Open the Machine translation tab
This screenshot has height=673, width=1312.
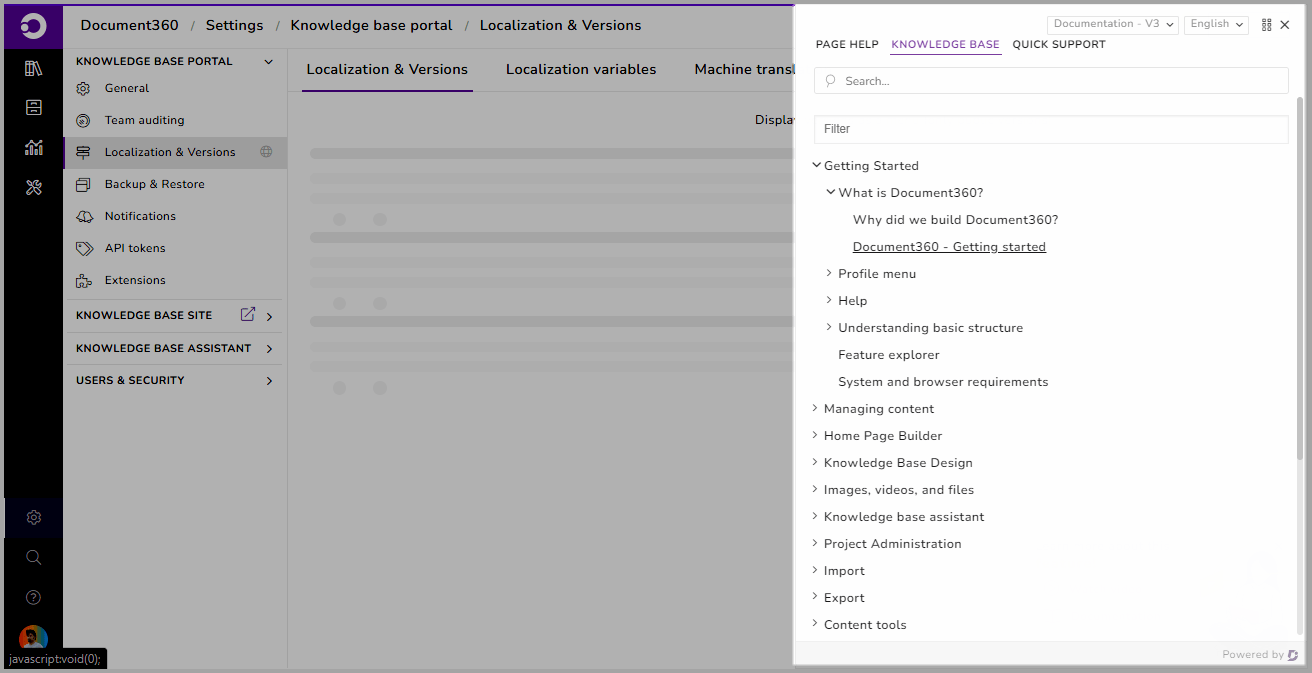click(744, 70)
